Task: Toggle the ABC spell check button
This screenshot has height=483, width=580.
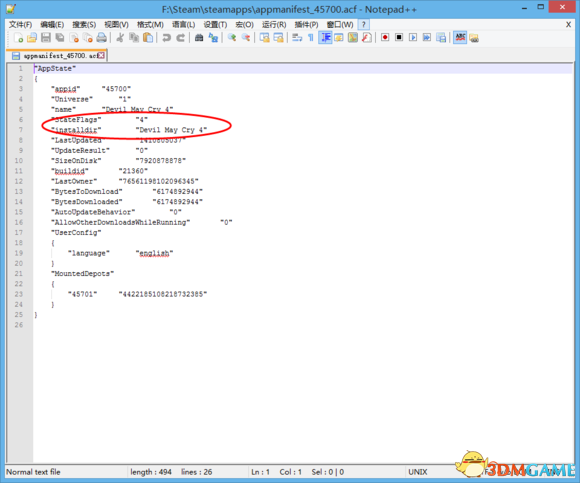Action: click(460, 38)
